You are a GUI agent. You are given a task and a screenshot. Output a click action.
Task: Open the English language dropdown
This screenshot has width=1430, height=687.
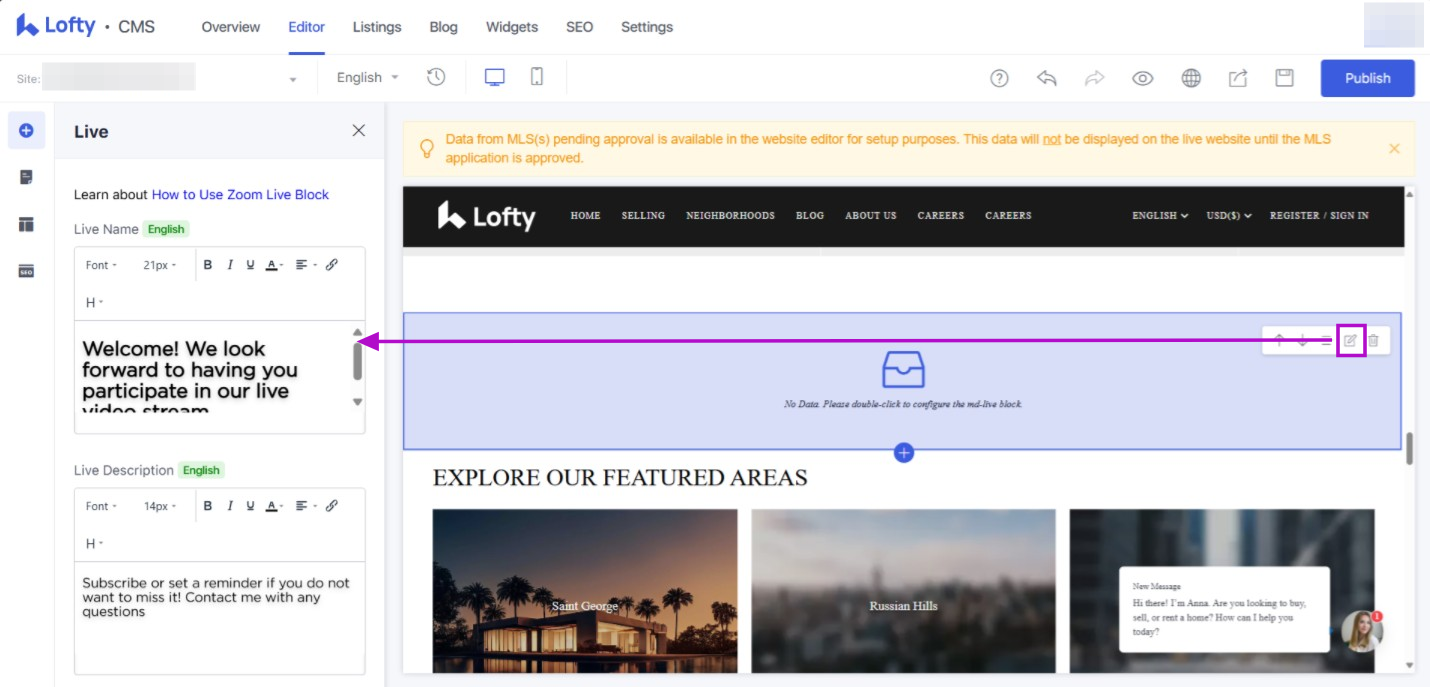point(367,77)
